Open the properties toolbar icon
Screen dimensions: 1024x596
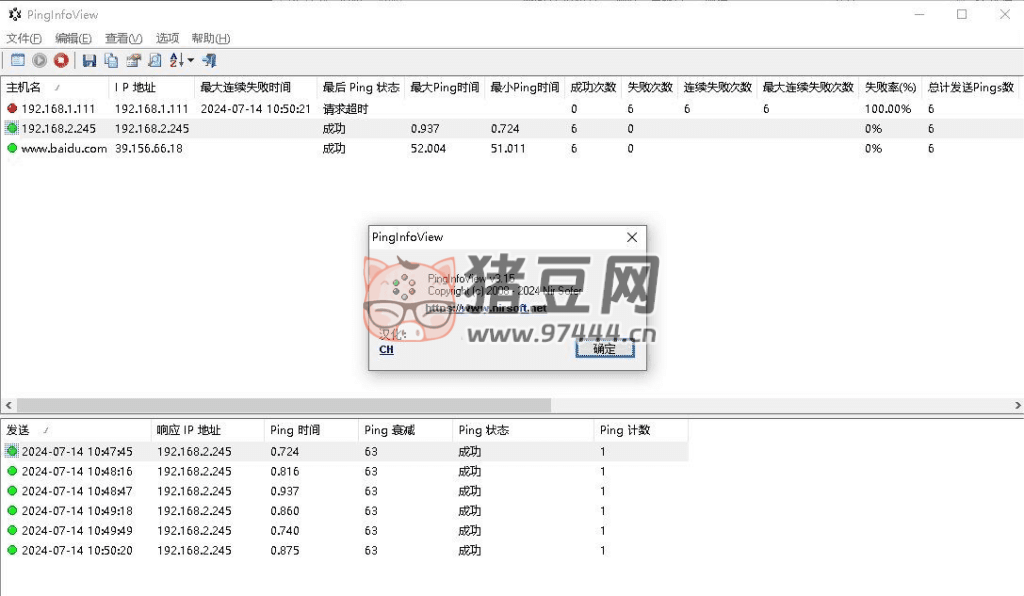(x=133, y=61)
